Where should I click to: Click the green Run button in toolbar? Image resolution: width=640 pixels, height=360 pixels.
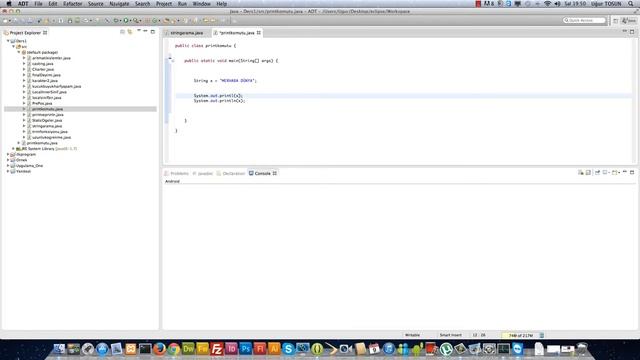pyautogui.click(x=126, y=20)
